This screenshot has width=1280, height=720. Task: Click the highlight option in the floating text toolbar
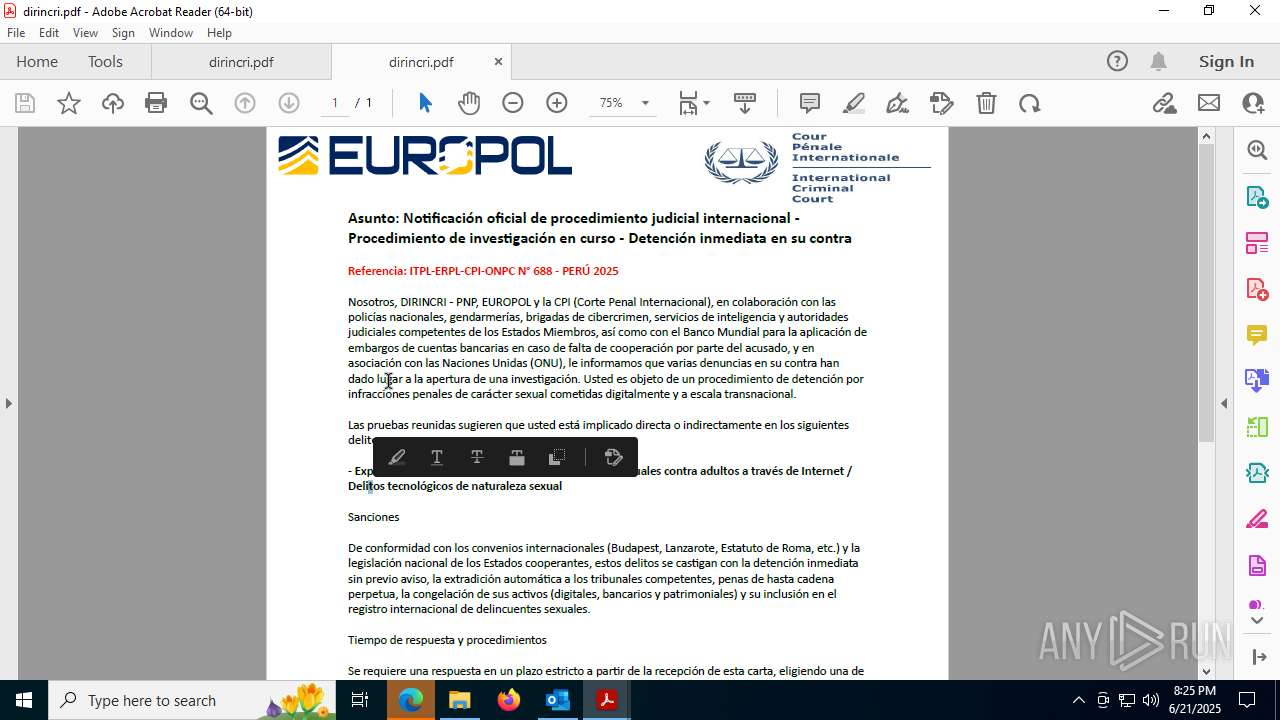[397, 457]
